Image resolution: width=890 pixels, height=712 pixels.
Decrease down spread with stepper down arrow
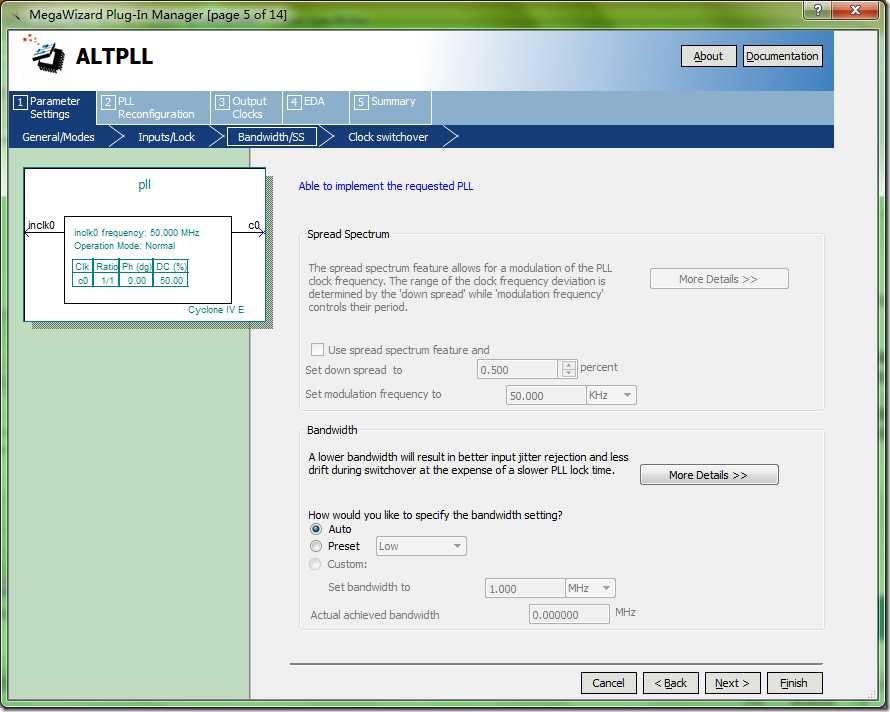pyautogui.click(x=568, y=374)
